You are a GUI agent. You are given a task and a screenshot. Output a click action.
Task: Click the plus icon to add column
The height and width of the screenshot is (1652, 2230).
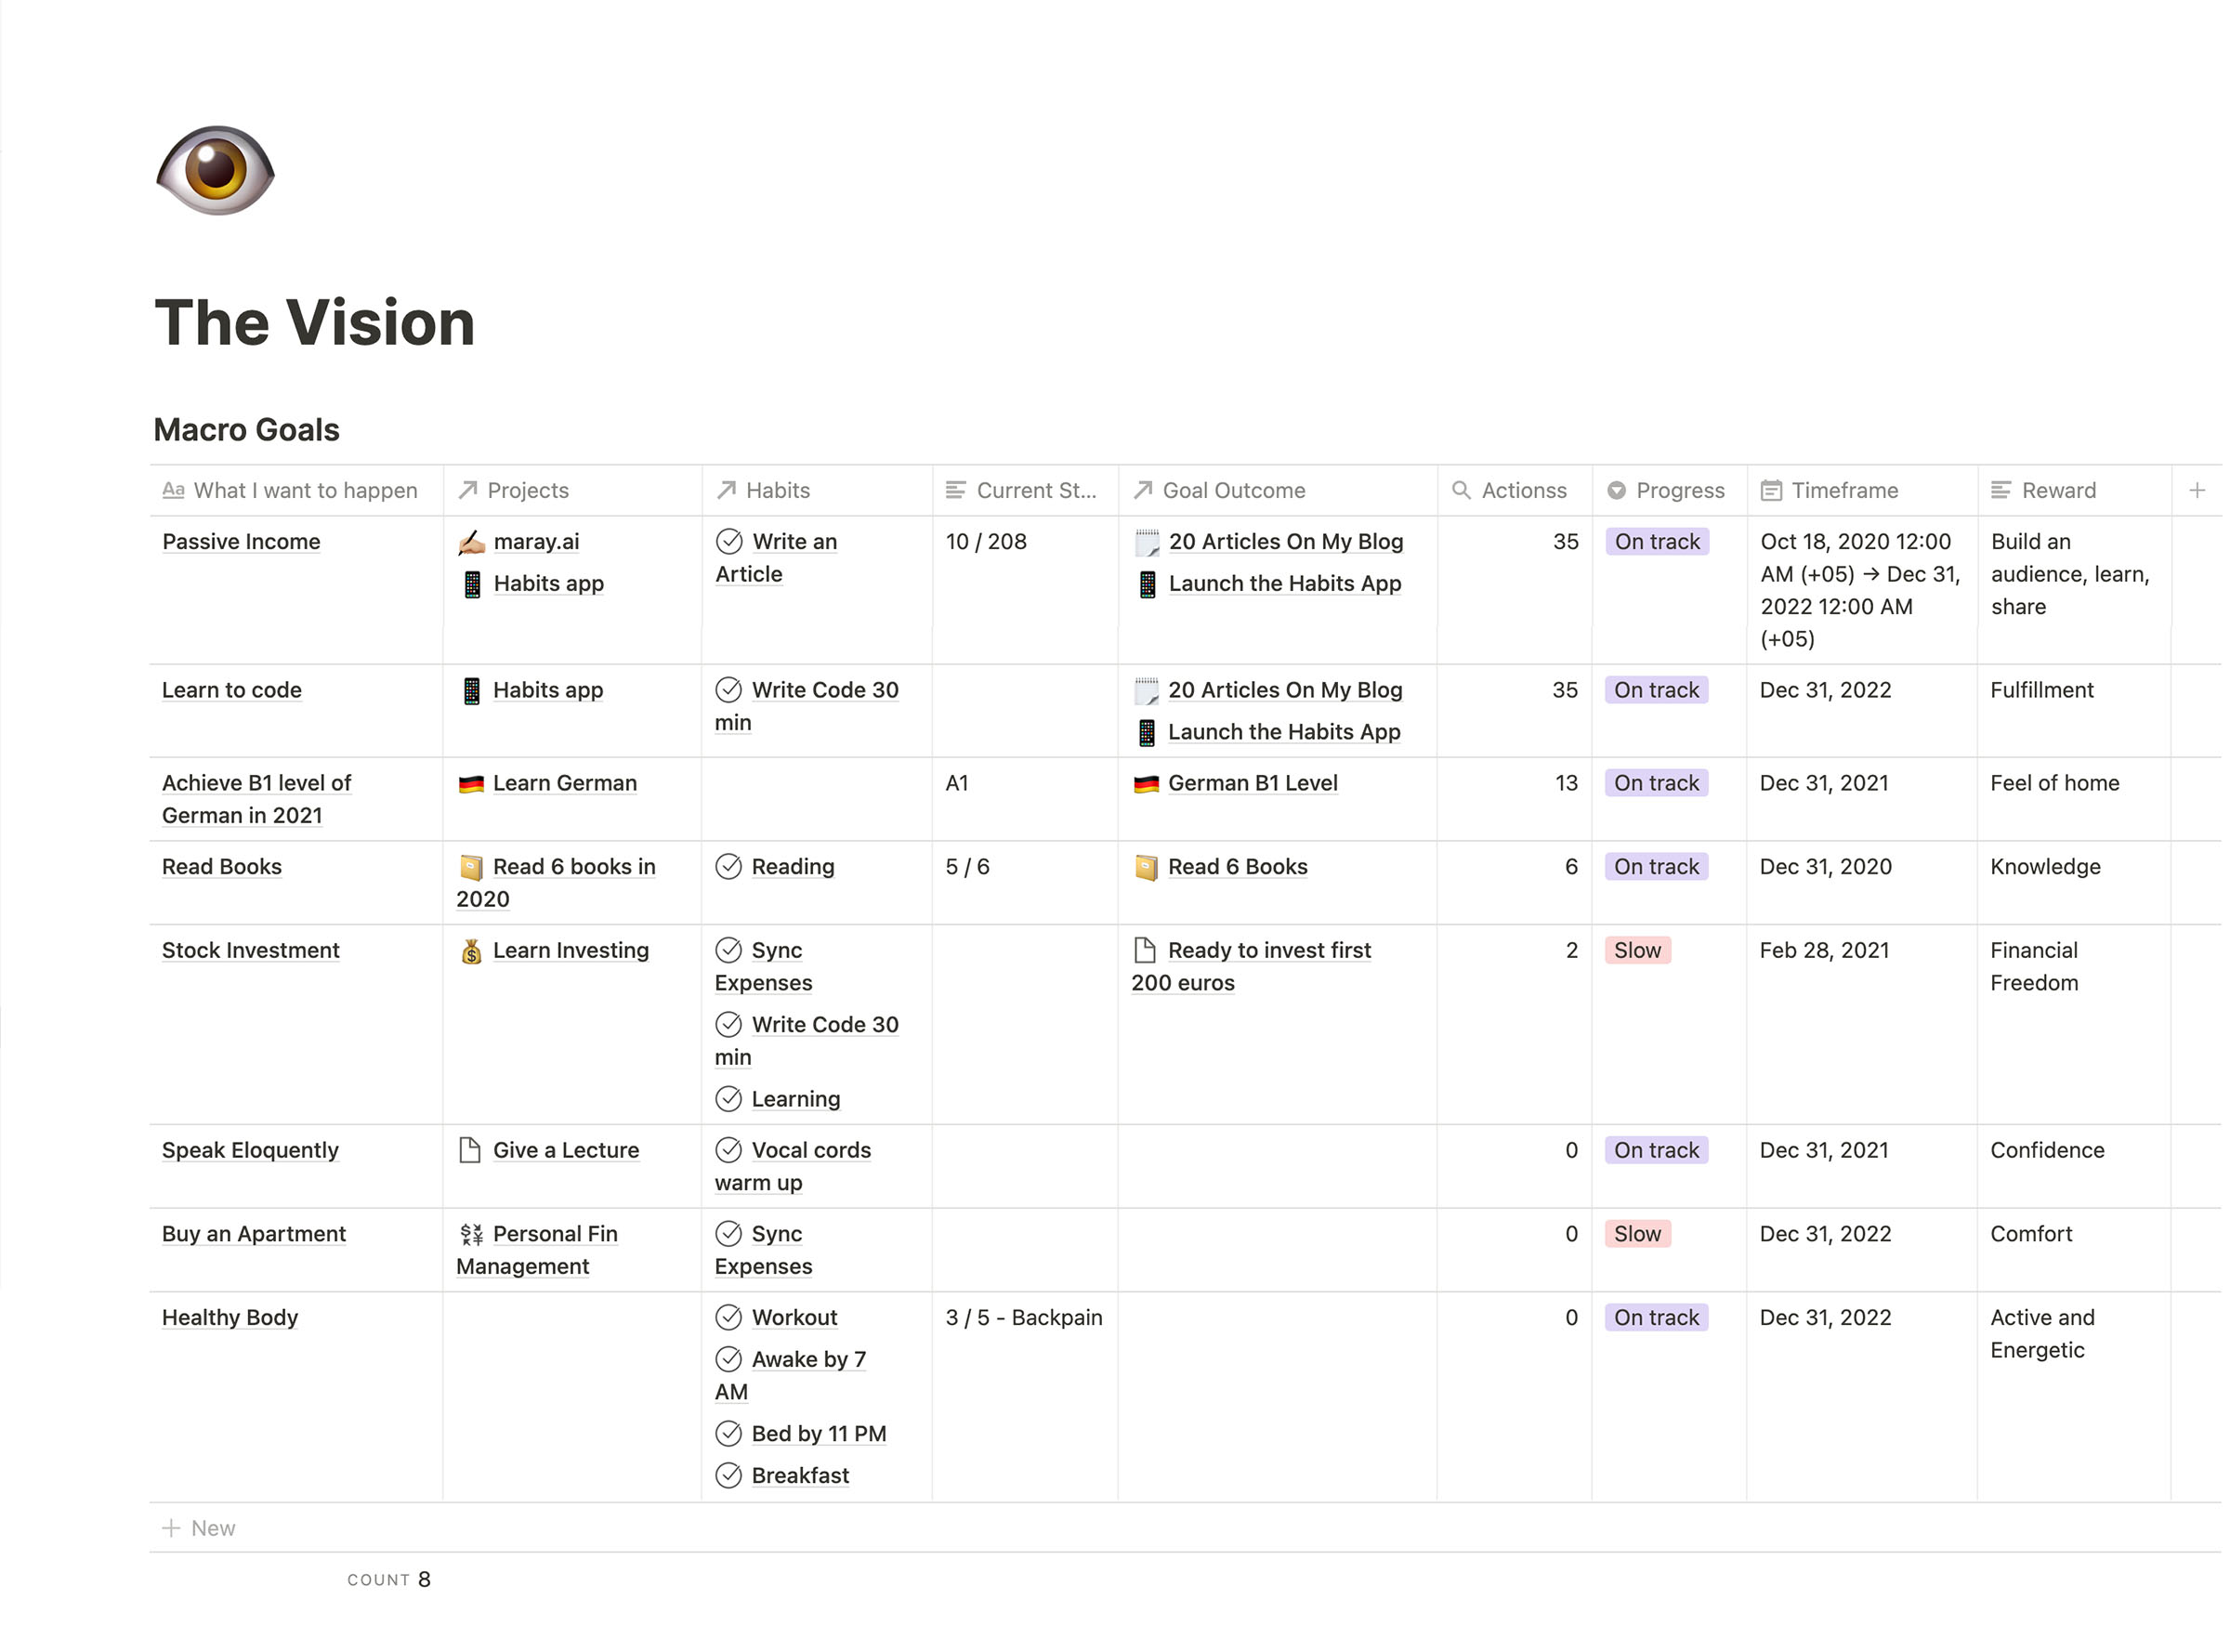[2196, 490]
